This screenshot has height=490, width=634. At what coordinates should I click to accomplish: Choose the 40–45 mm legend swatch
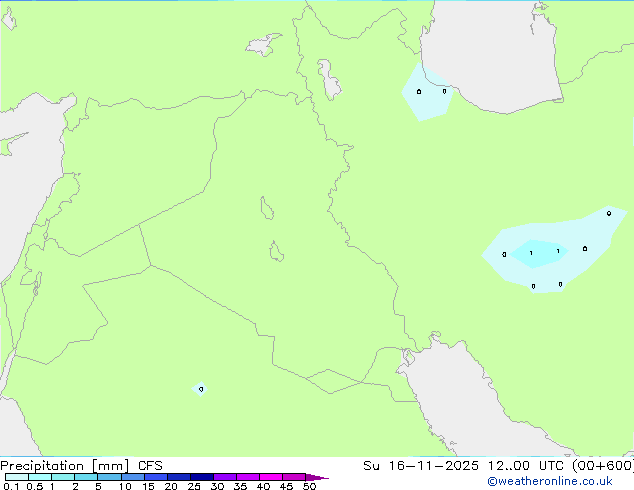tap(271, 477)
